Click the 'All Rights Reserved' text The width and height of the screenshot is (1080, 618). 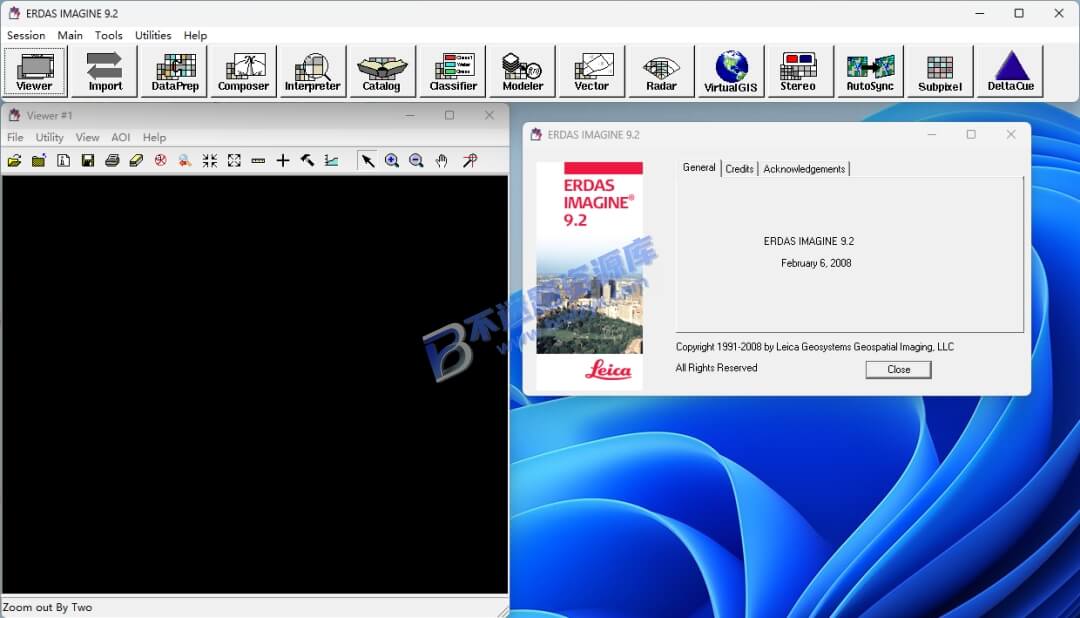tap(716, 368)
